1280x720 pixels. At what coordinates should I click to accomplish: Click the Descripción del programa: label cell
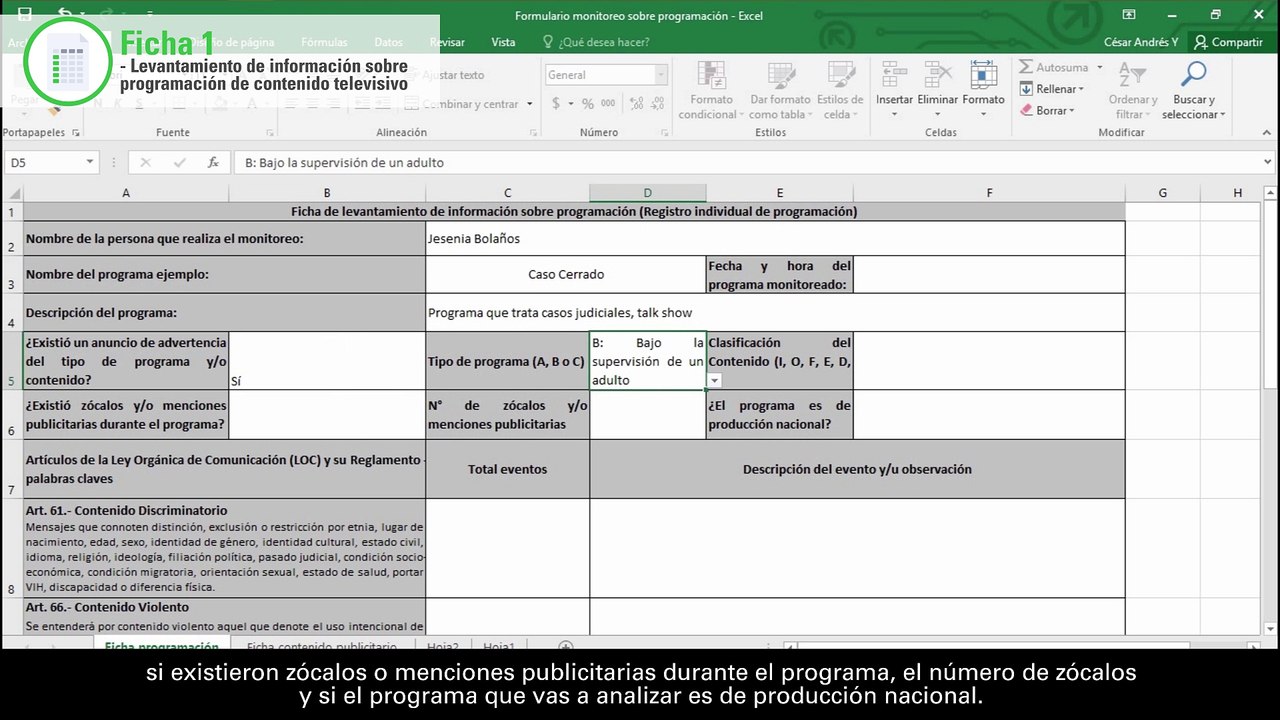coord(225,312)
